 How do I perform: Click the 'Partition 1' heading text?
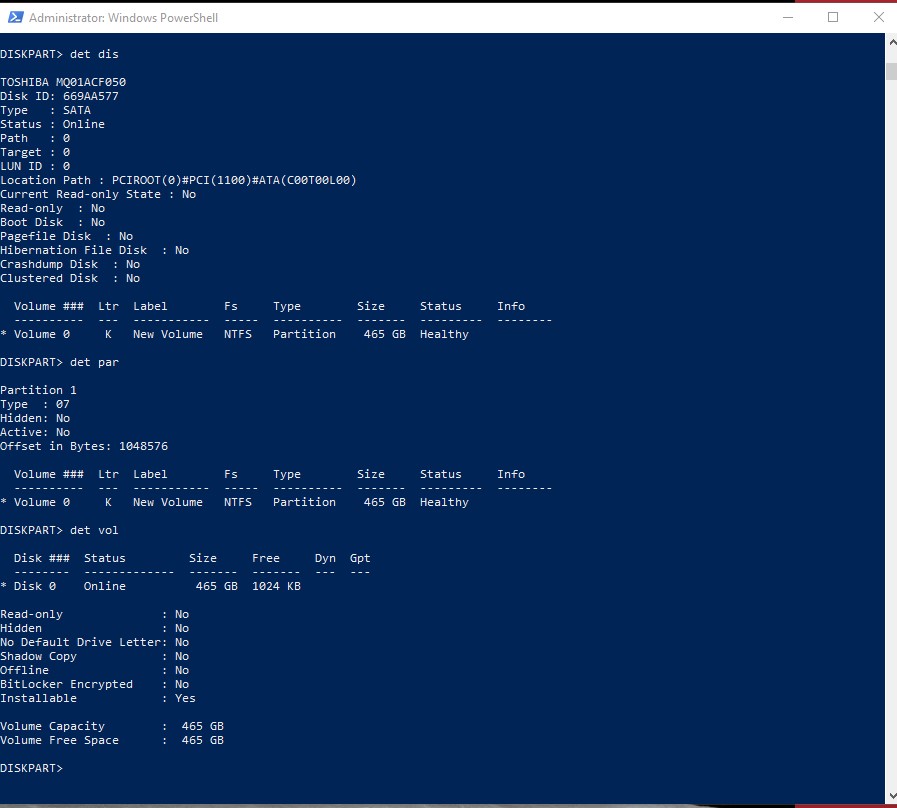[x=38, y=390]
